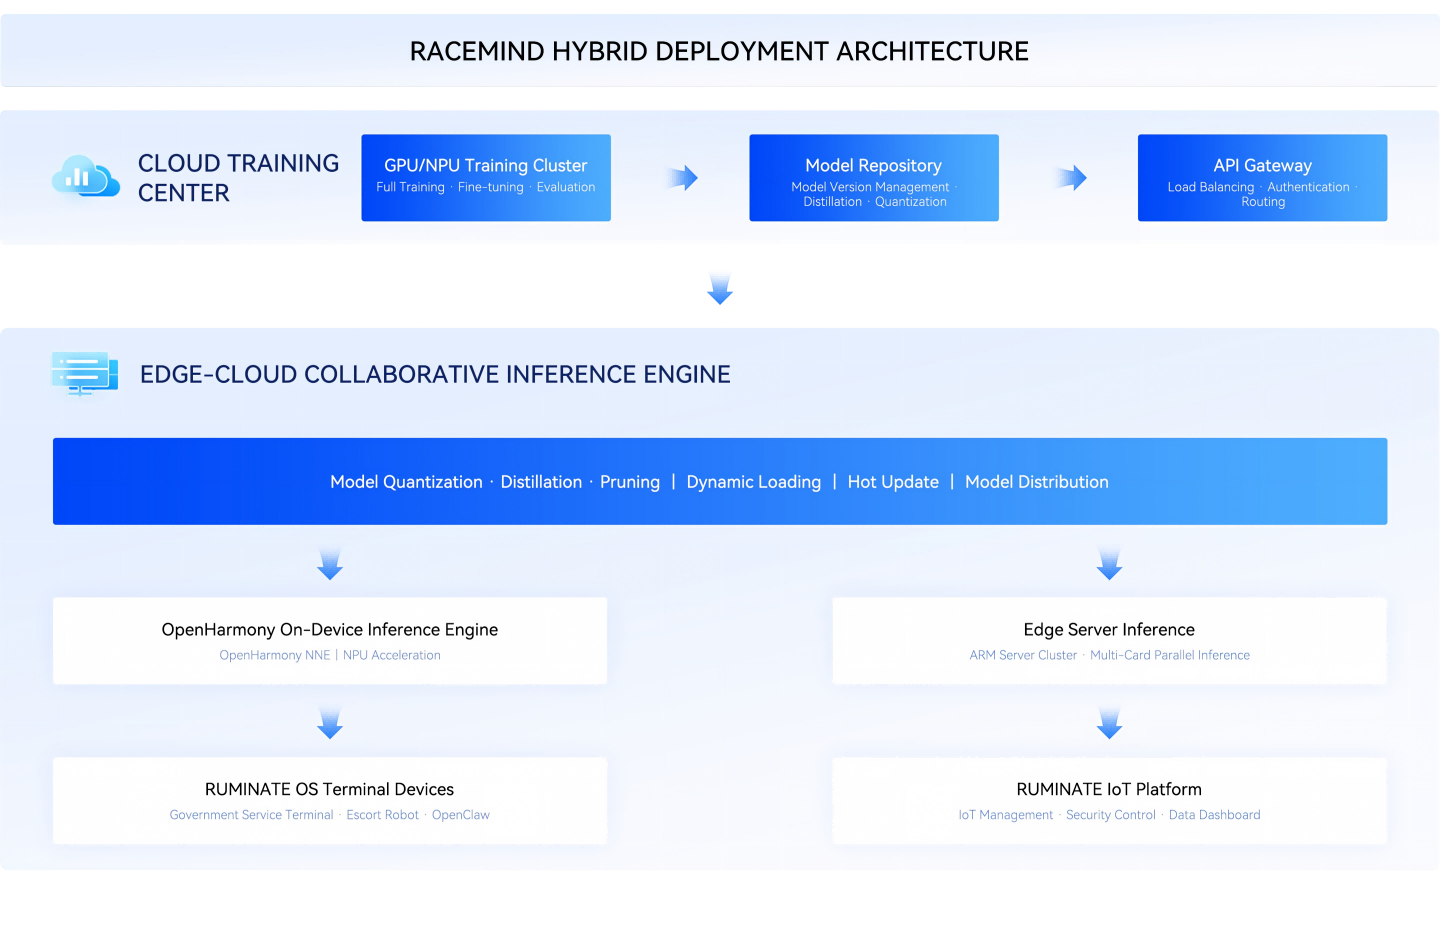Click the NPU Acceleration label

pos(392,655)
